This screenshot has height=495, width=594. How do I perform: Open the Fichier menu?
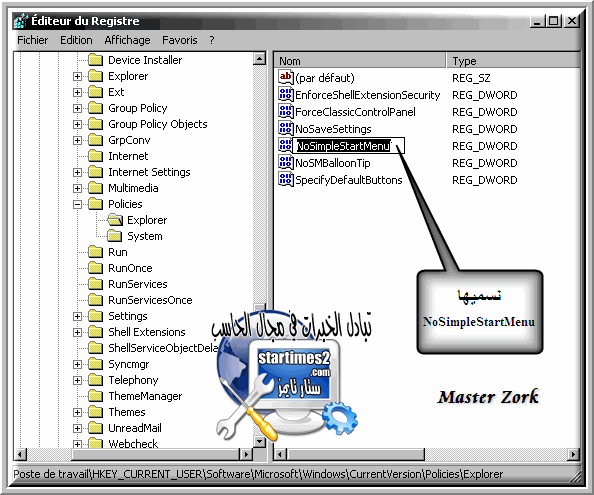coord(33,40)
